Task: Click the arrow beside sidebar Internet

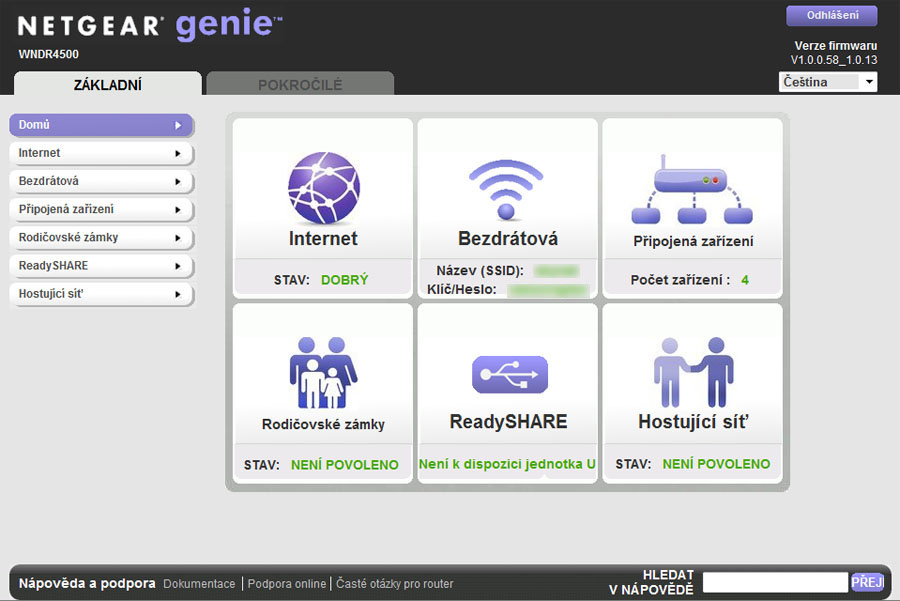Action: (x=178, y=153)
